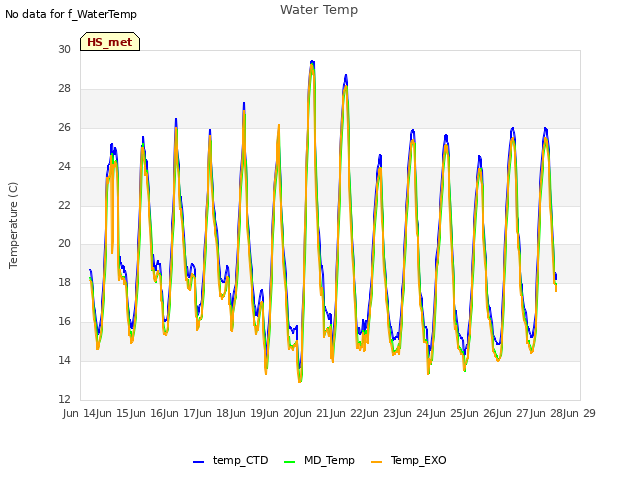The width and height of the screenshot is (640, 480).
Task: Click the y-axis tick label 24
Action: point(64,167)
